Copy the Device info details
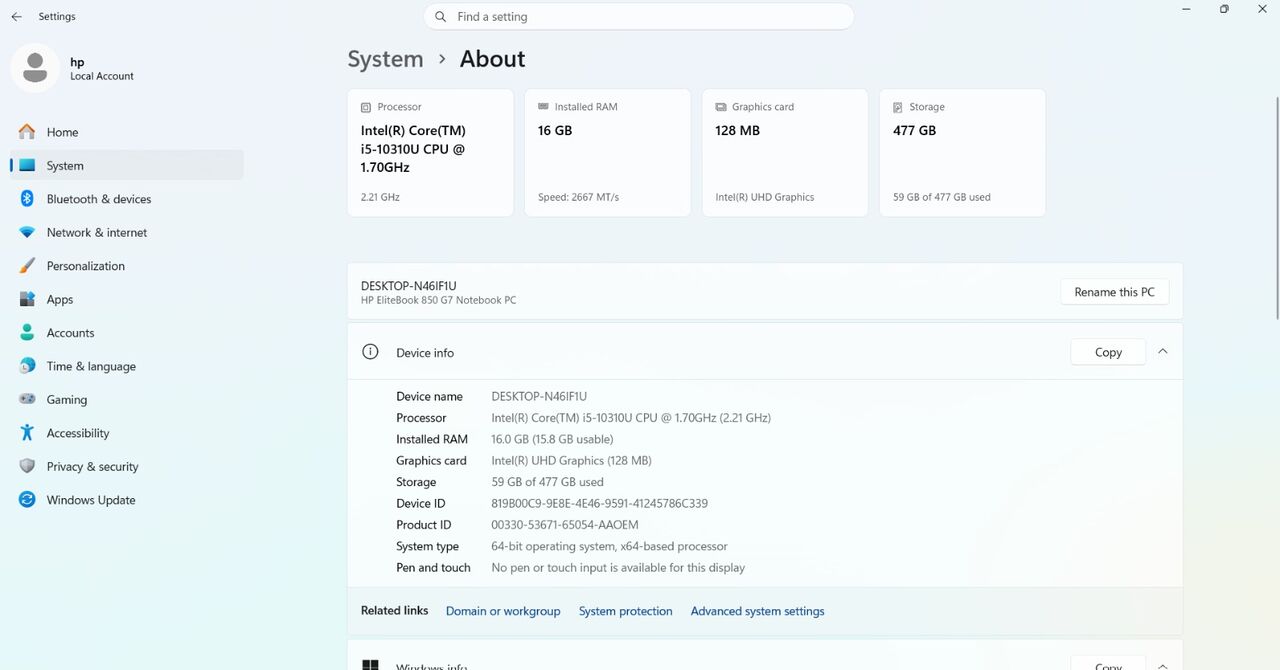 pos(1108,352)
